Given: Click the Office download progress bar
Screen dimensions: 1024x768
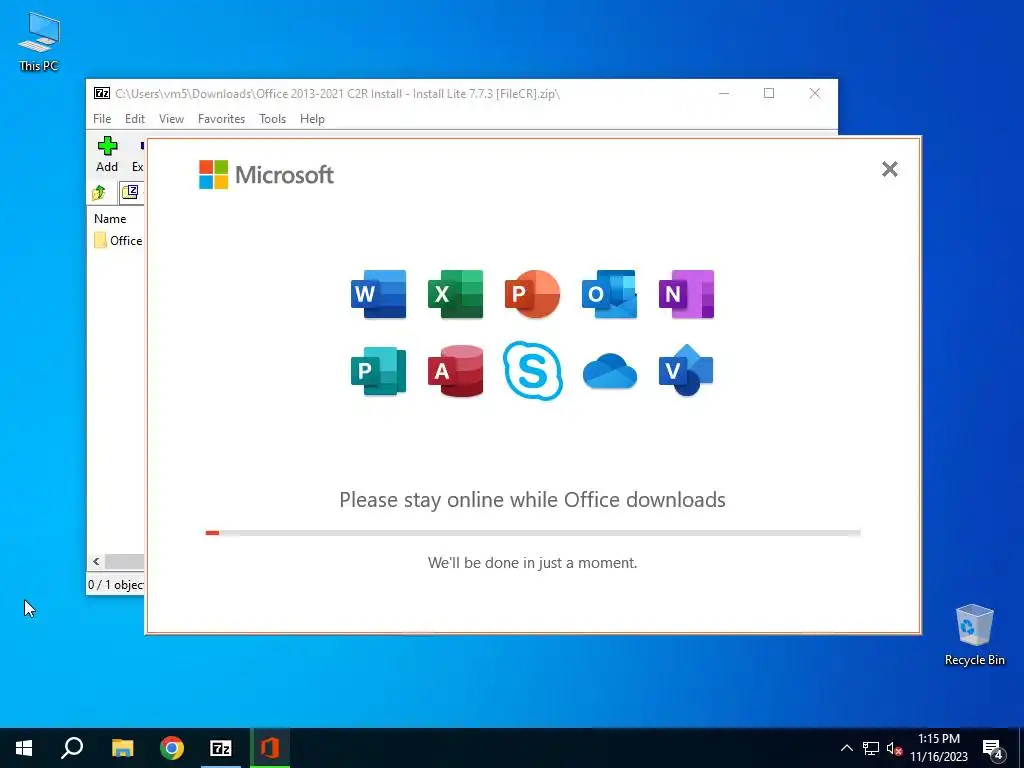Looking at the screenshot, I should pyautogui.click(x=532, y=533).
